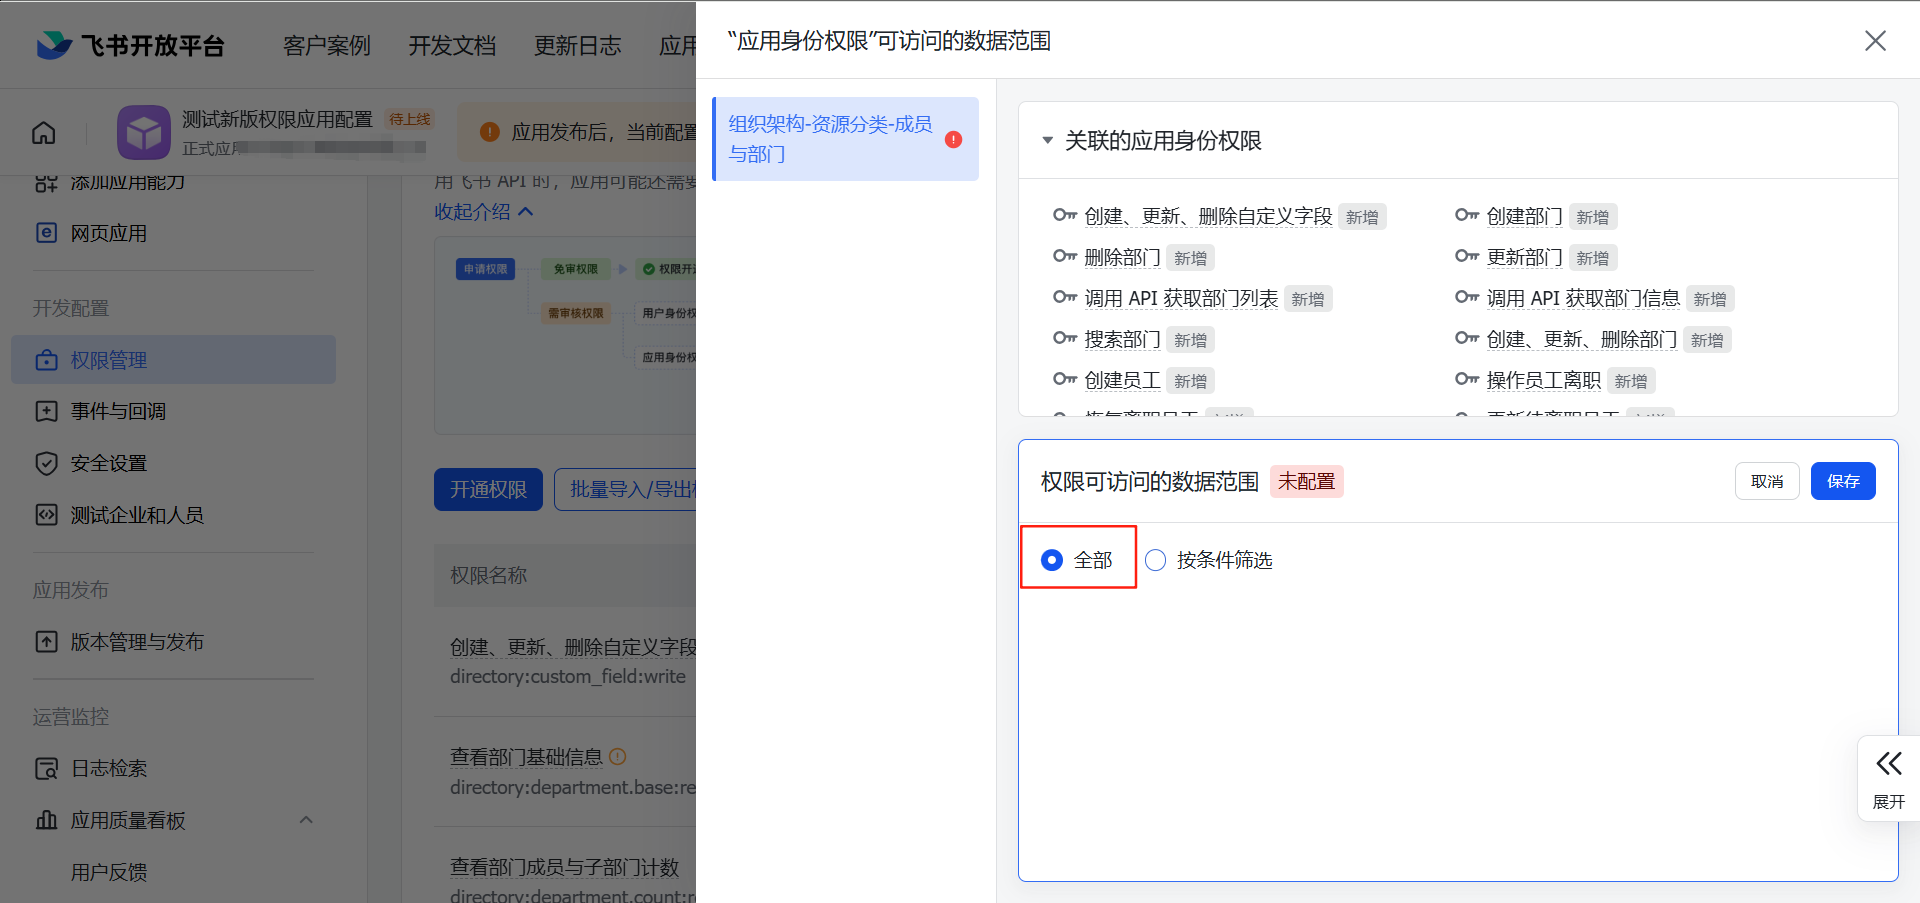
Task: Click the 应用质量看板 chart icon
Action: 47,820
